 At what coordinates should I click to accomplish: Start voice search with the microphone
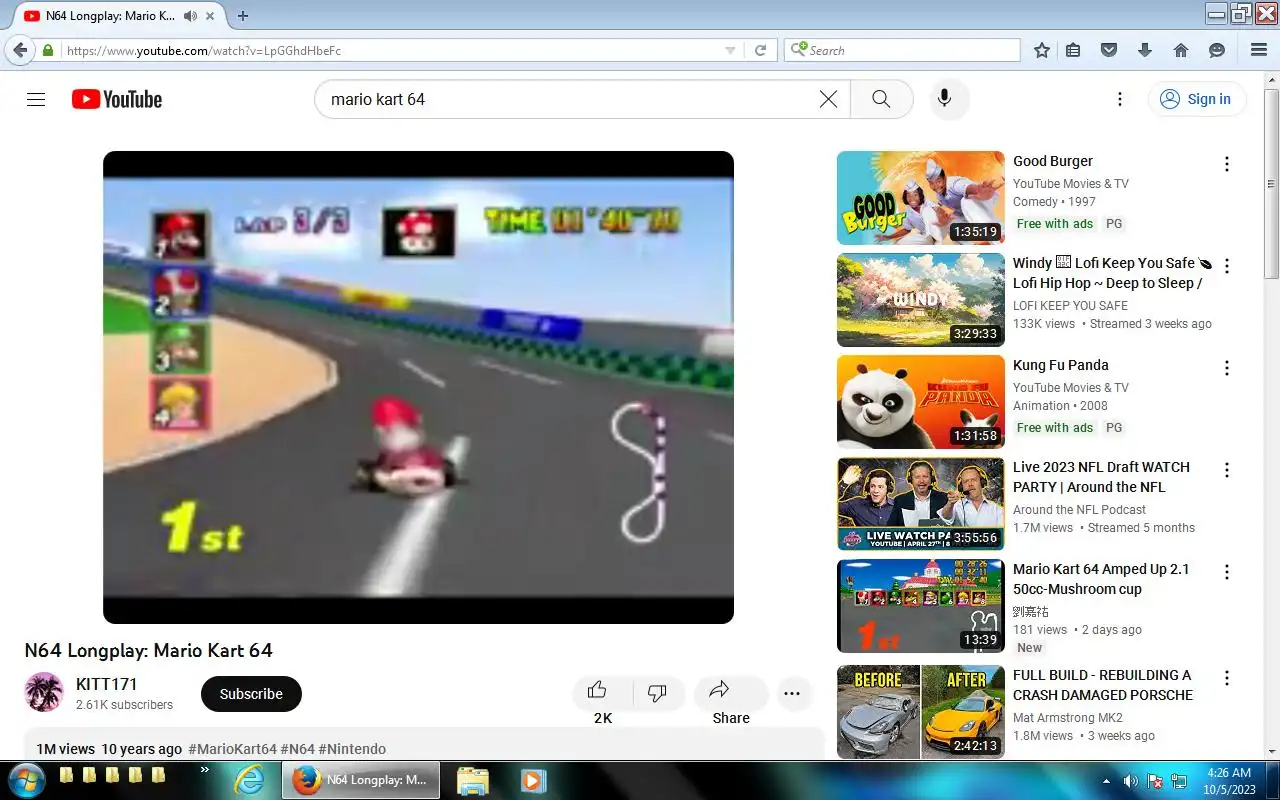coord(944,99)
